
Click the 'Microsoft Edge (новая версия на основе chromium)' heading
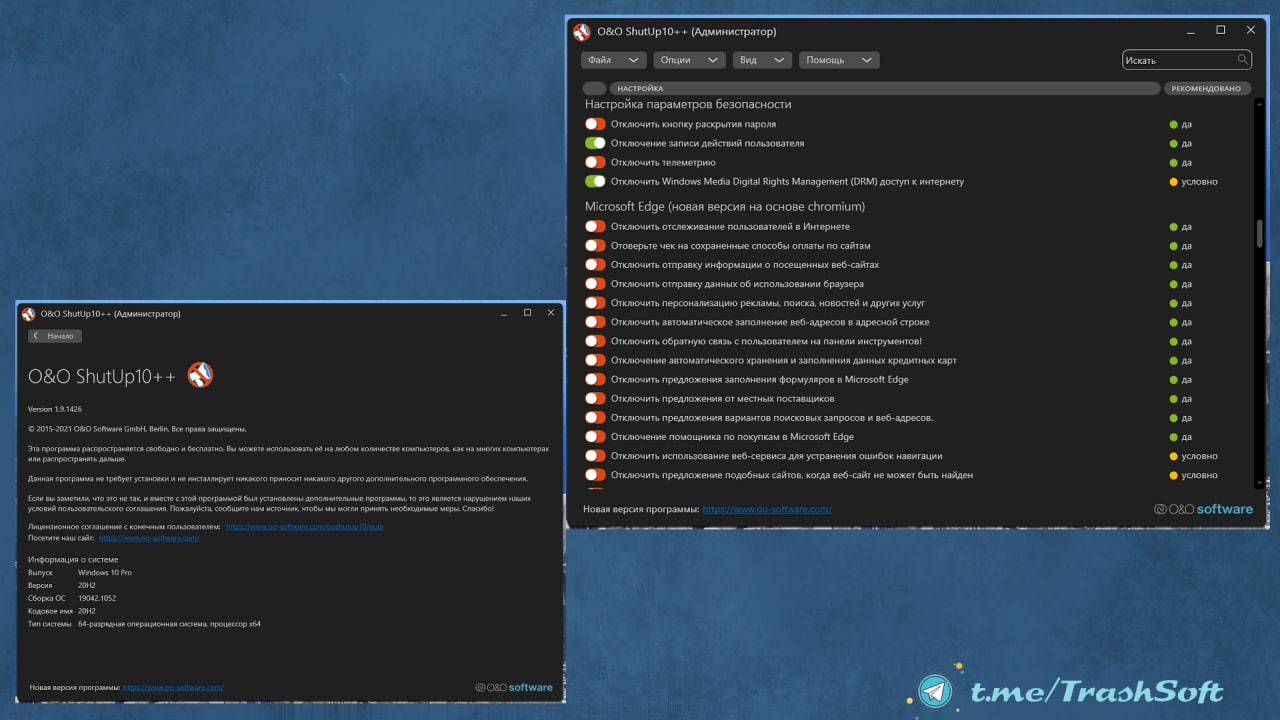[725, 206]
